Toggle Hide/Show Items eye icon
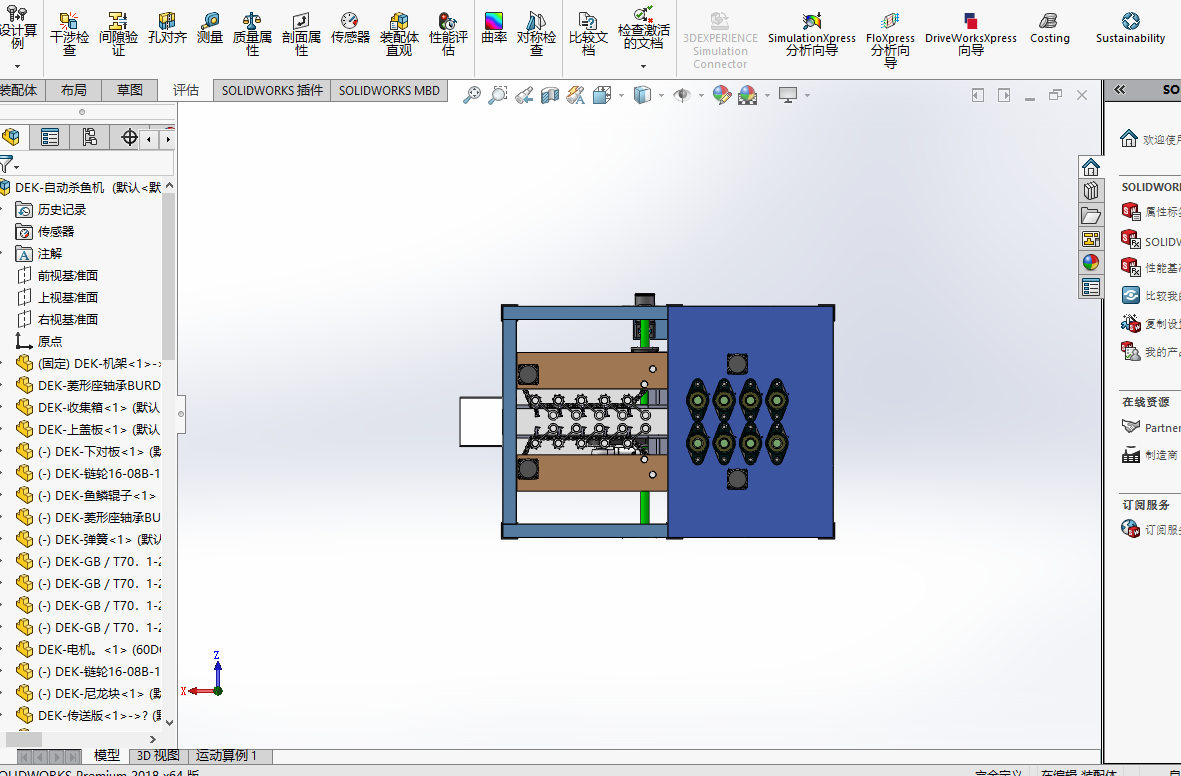The height and width of the screenshot is (776, 1181). (682, 95)
